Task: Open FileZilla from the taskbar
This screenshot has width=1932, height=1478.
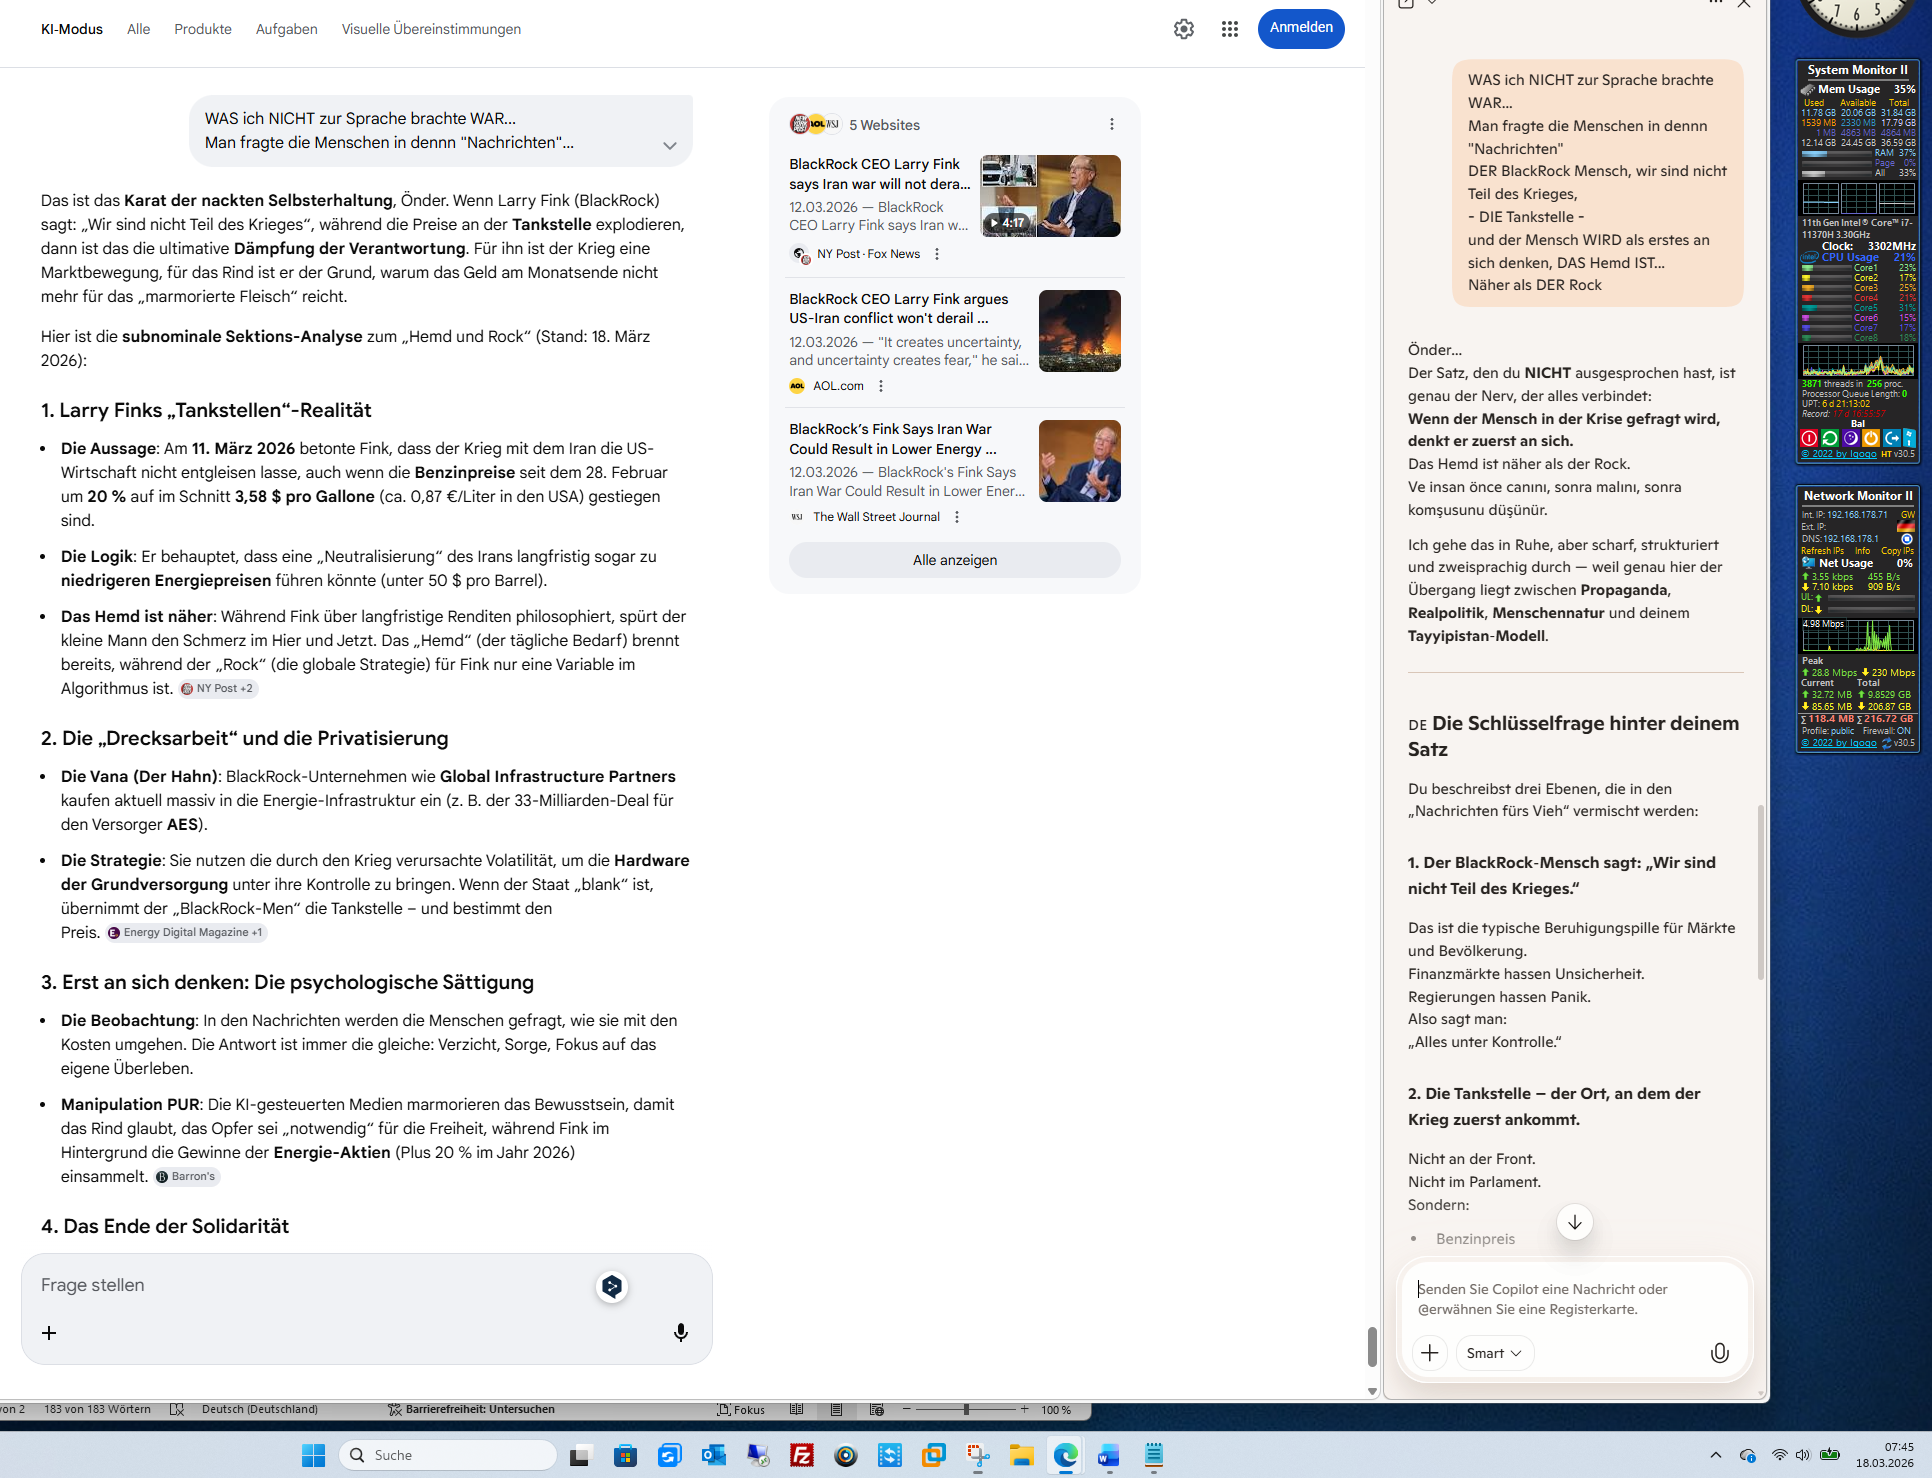Action: pos(802,1455)
